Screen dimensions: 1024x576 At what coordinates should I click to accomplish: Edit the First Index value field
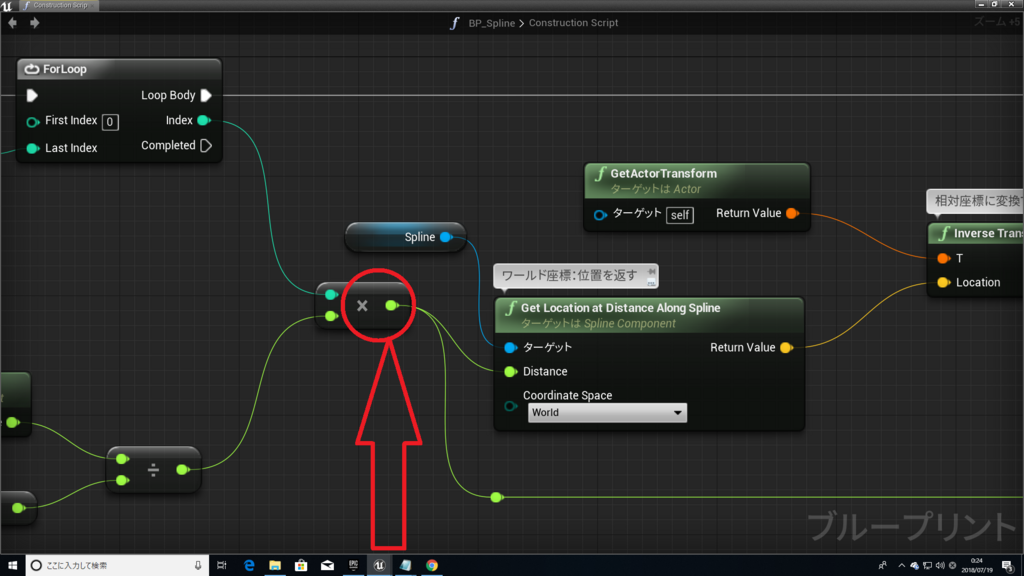point(110,121)
